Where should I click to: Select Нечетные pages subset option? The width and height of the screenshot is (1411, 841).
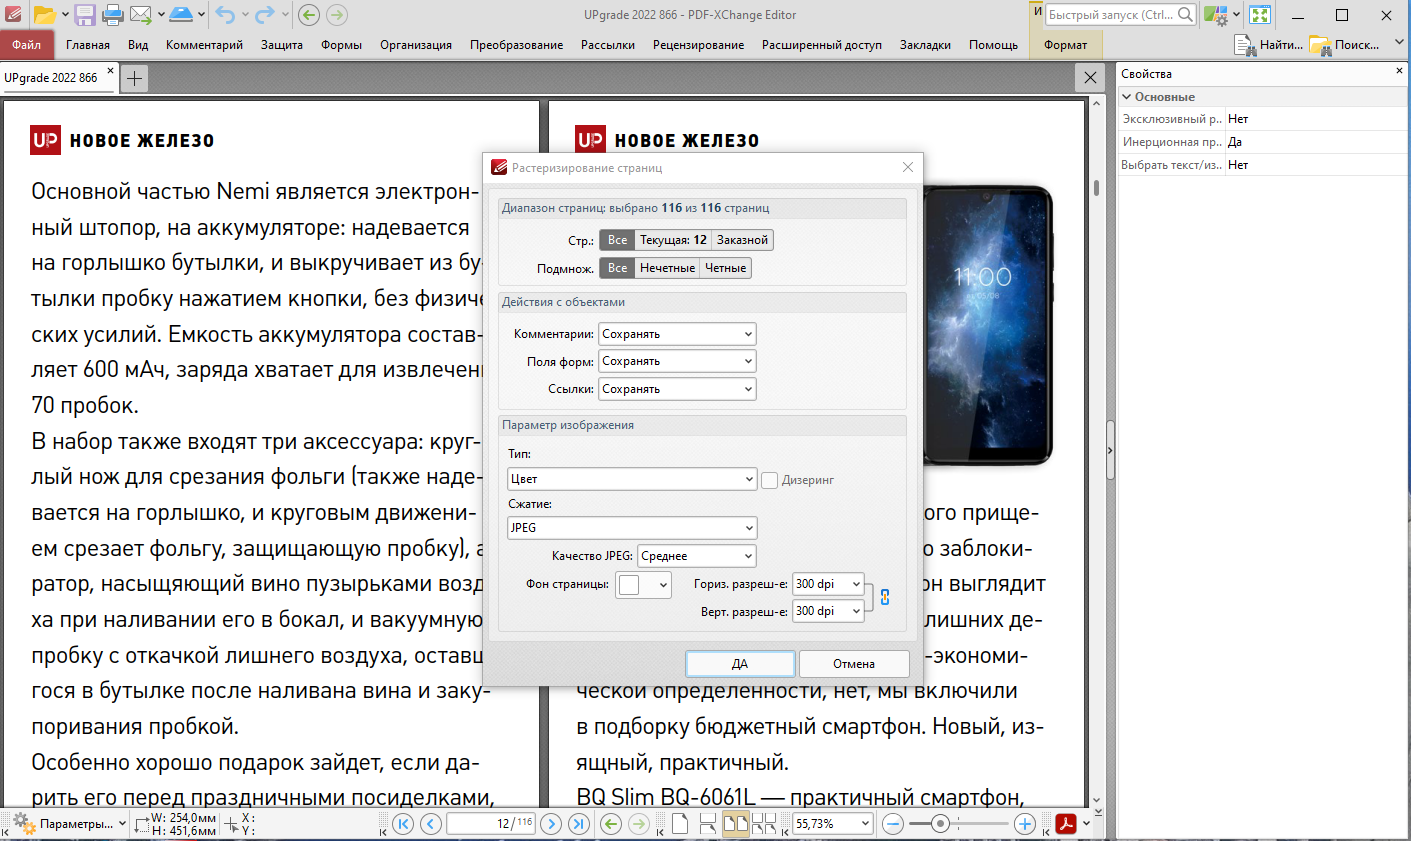tap(667, 268)
